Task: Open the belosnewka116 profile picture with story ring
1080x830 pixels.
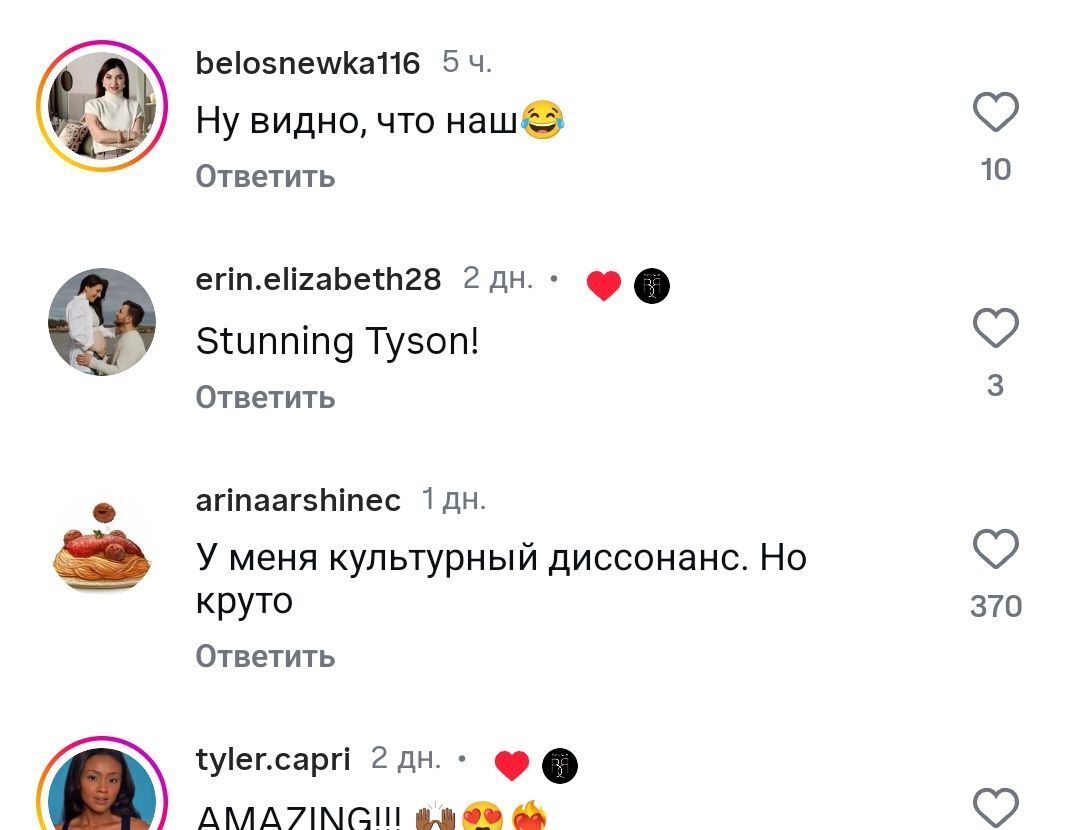Action: pos(102,106)
